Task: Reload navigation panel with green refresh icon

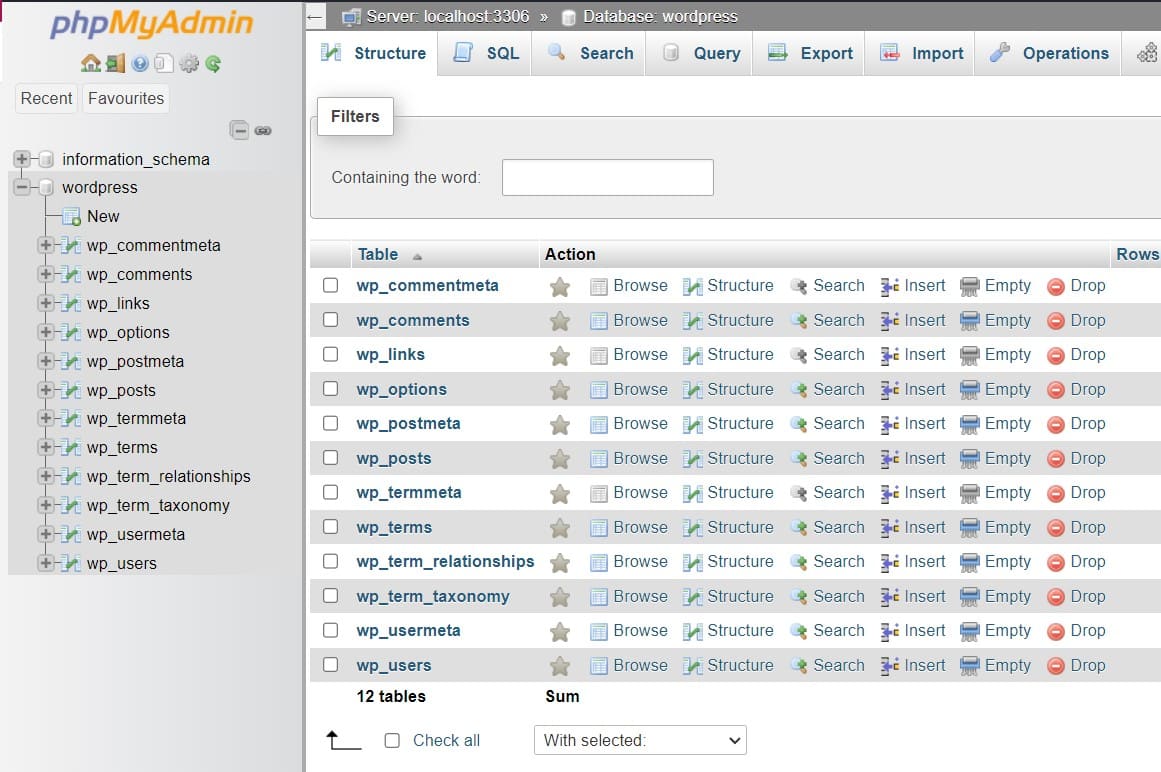Action: point(213,64)
